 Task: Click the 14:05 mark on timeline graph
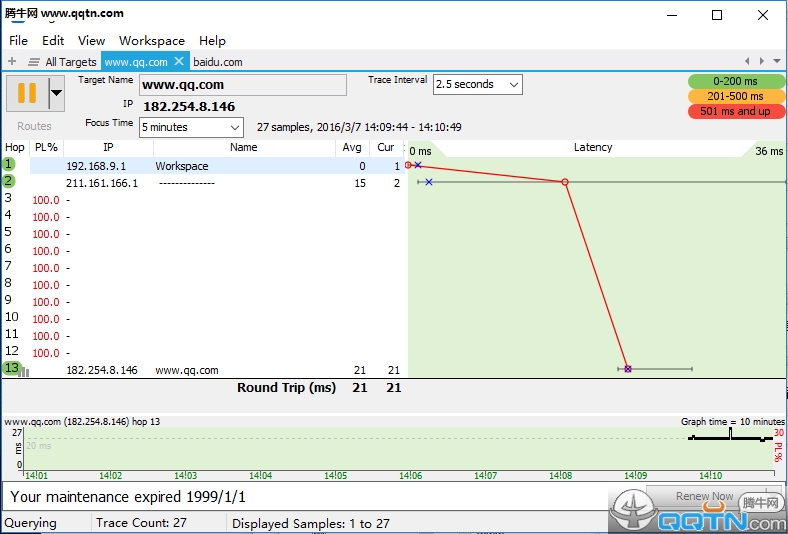tap(335, 475)
